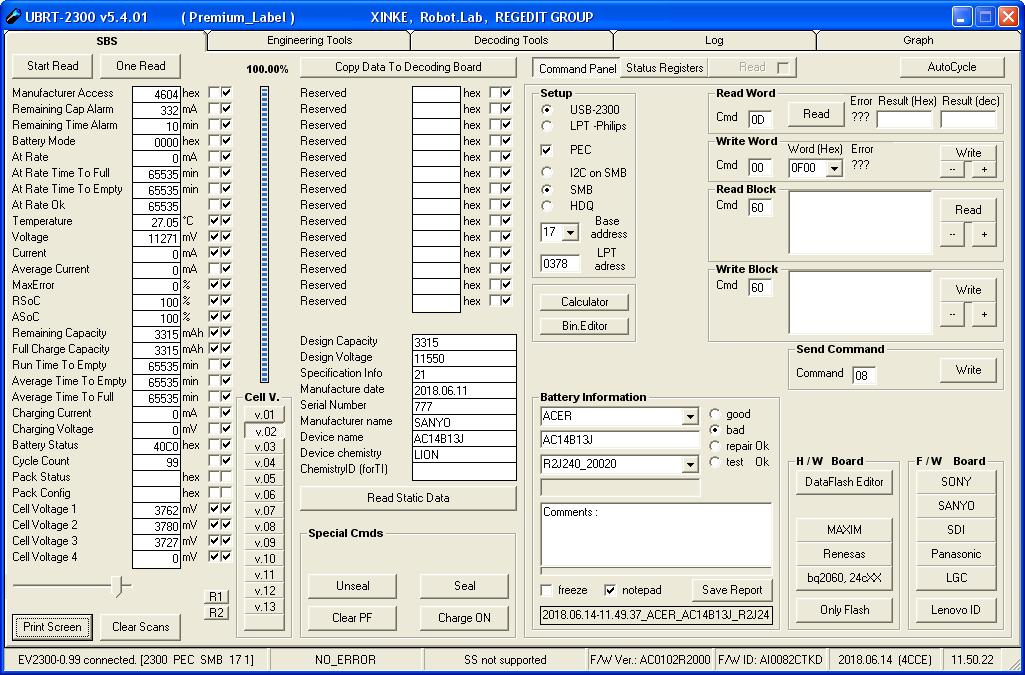Select the Command Panel tab

pyautogui.click(x=577, y=68)
